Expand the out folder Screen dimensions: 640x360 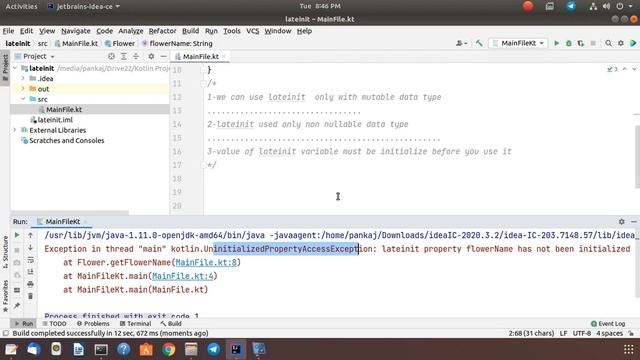[x=23, y=89]
